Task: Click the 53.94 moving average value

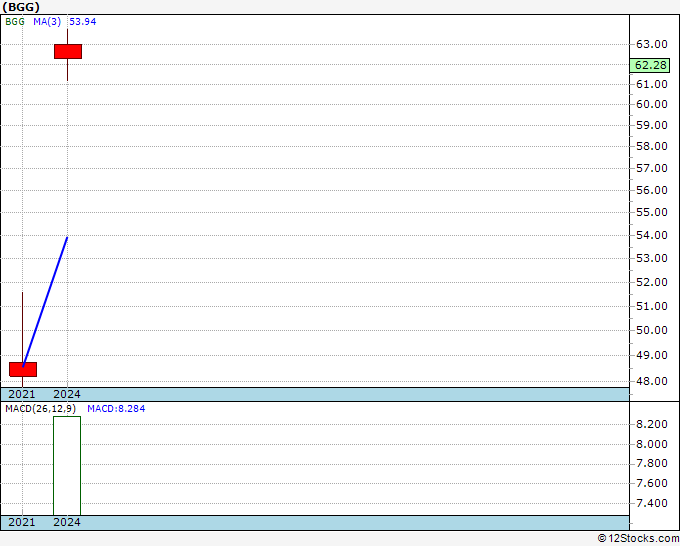Action: [83, 22]
